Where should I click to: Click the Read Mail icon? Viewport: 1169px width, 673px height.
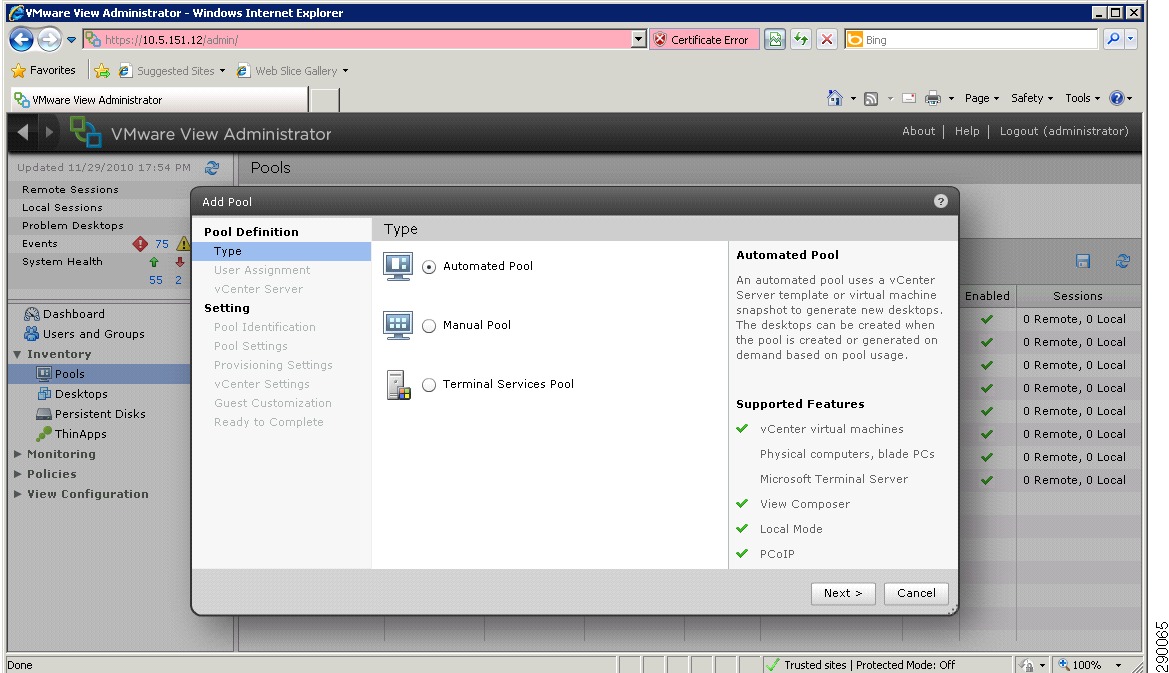[909, 98]
